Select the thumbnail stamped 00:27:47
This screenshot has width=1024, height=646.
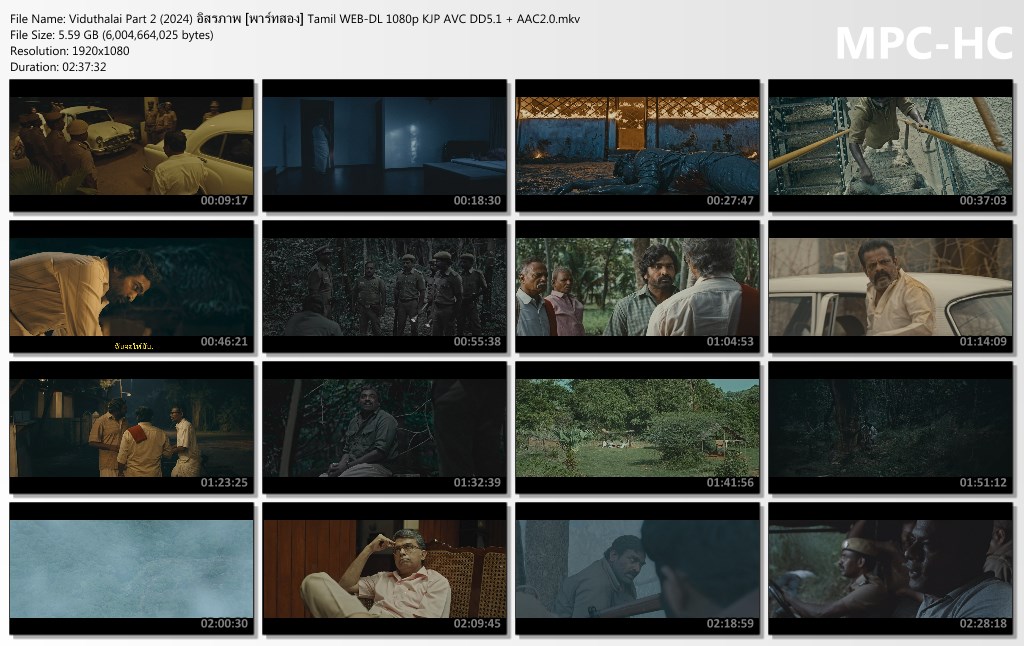637,146
